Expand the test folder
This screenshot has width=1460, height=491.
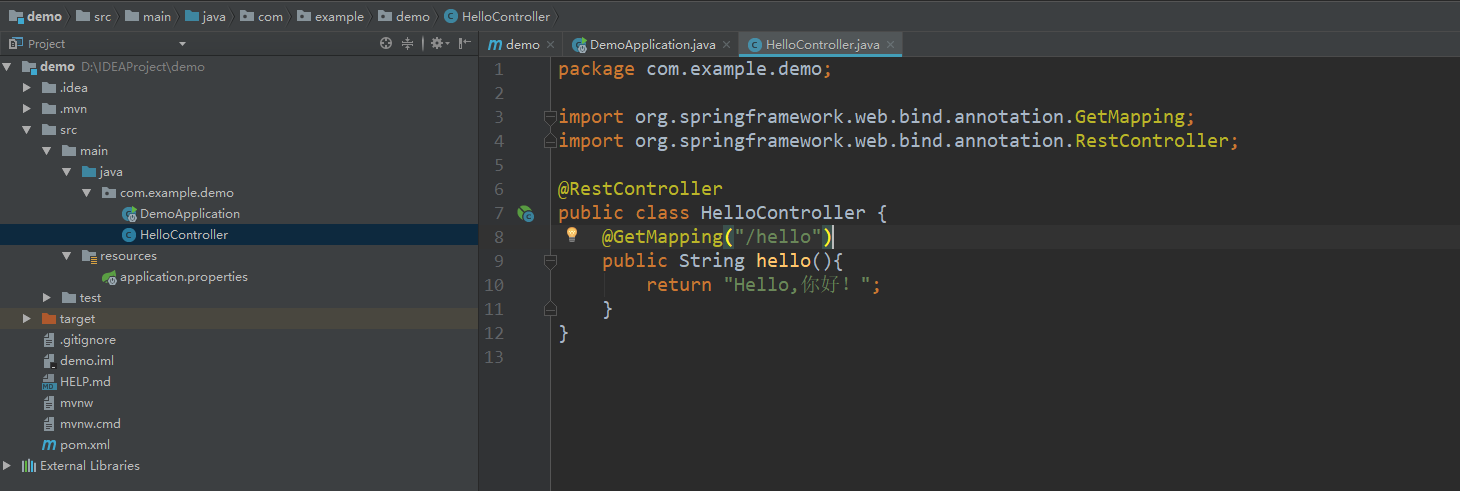(x=47, y=298)
